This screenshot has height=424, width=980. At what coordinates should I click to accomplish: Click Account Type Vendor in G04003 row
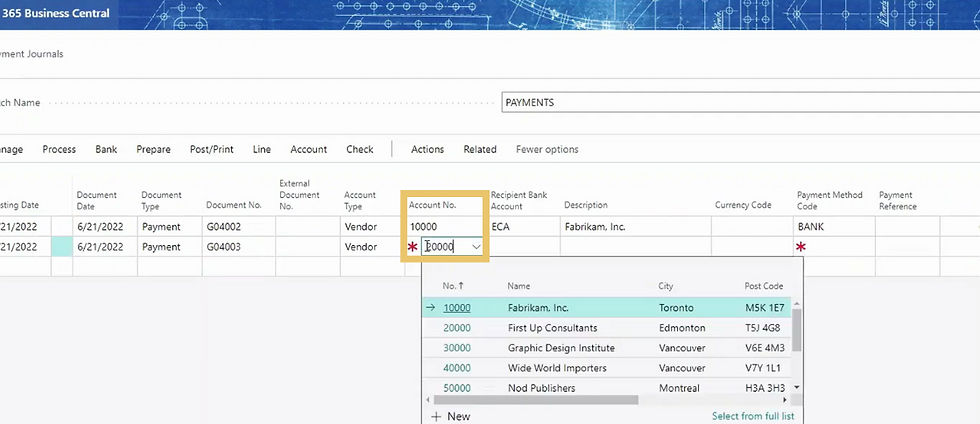pyautogui.click(x=372, y=246)
